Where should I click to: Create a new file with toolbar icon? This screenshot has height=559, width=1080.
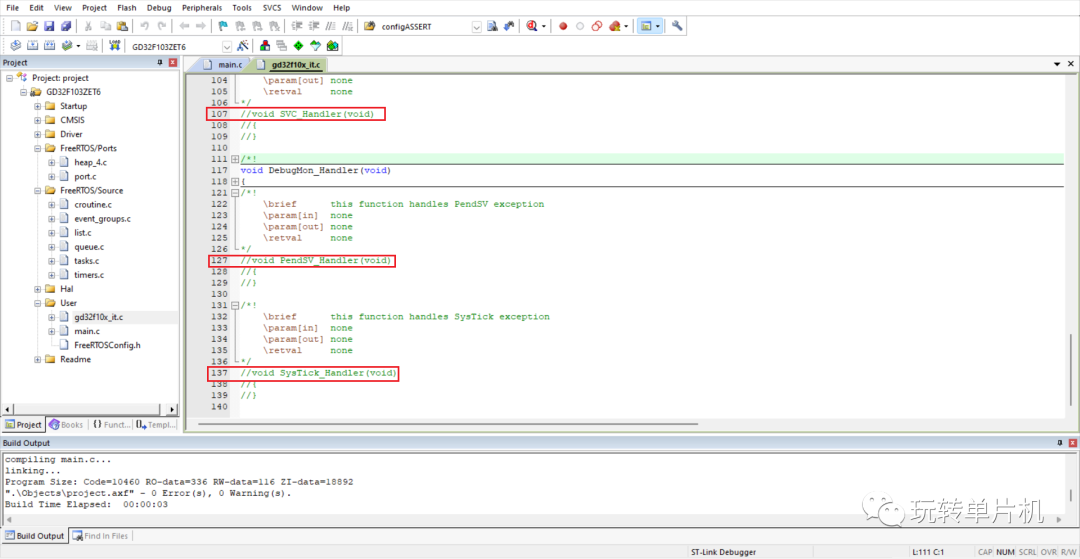coord(15,26)
